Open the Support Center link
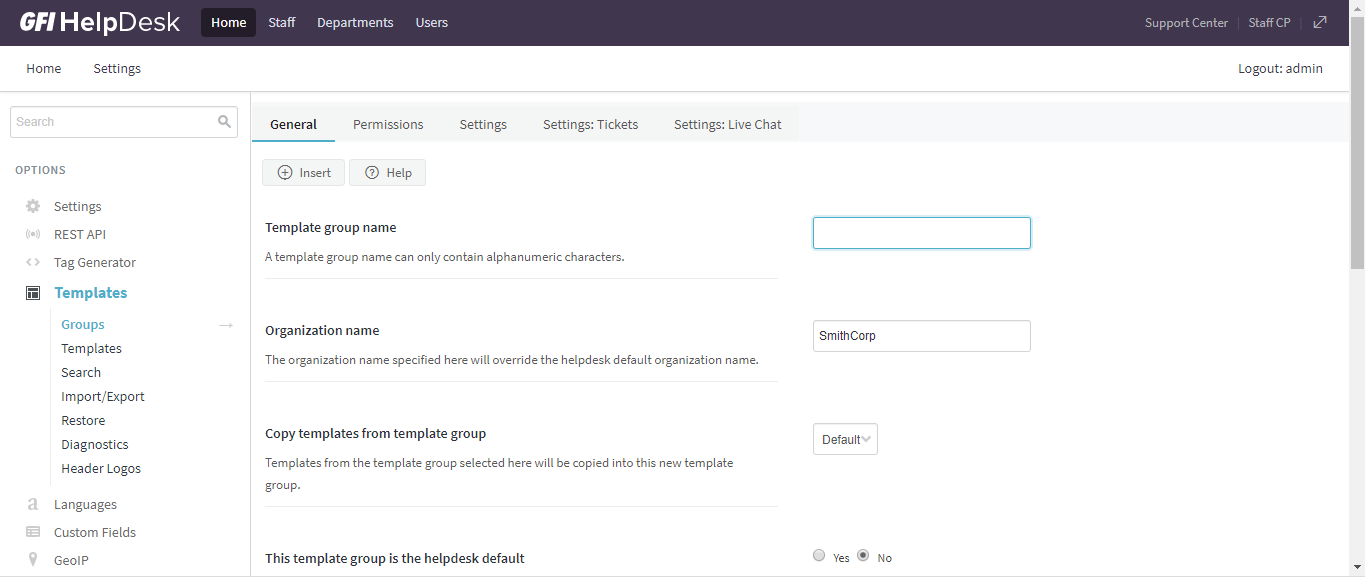Screen dimensions: 1365x582 (x=1186, y=22)
